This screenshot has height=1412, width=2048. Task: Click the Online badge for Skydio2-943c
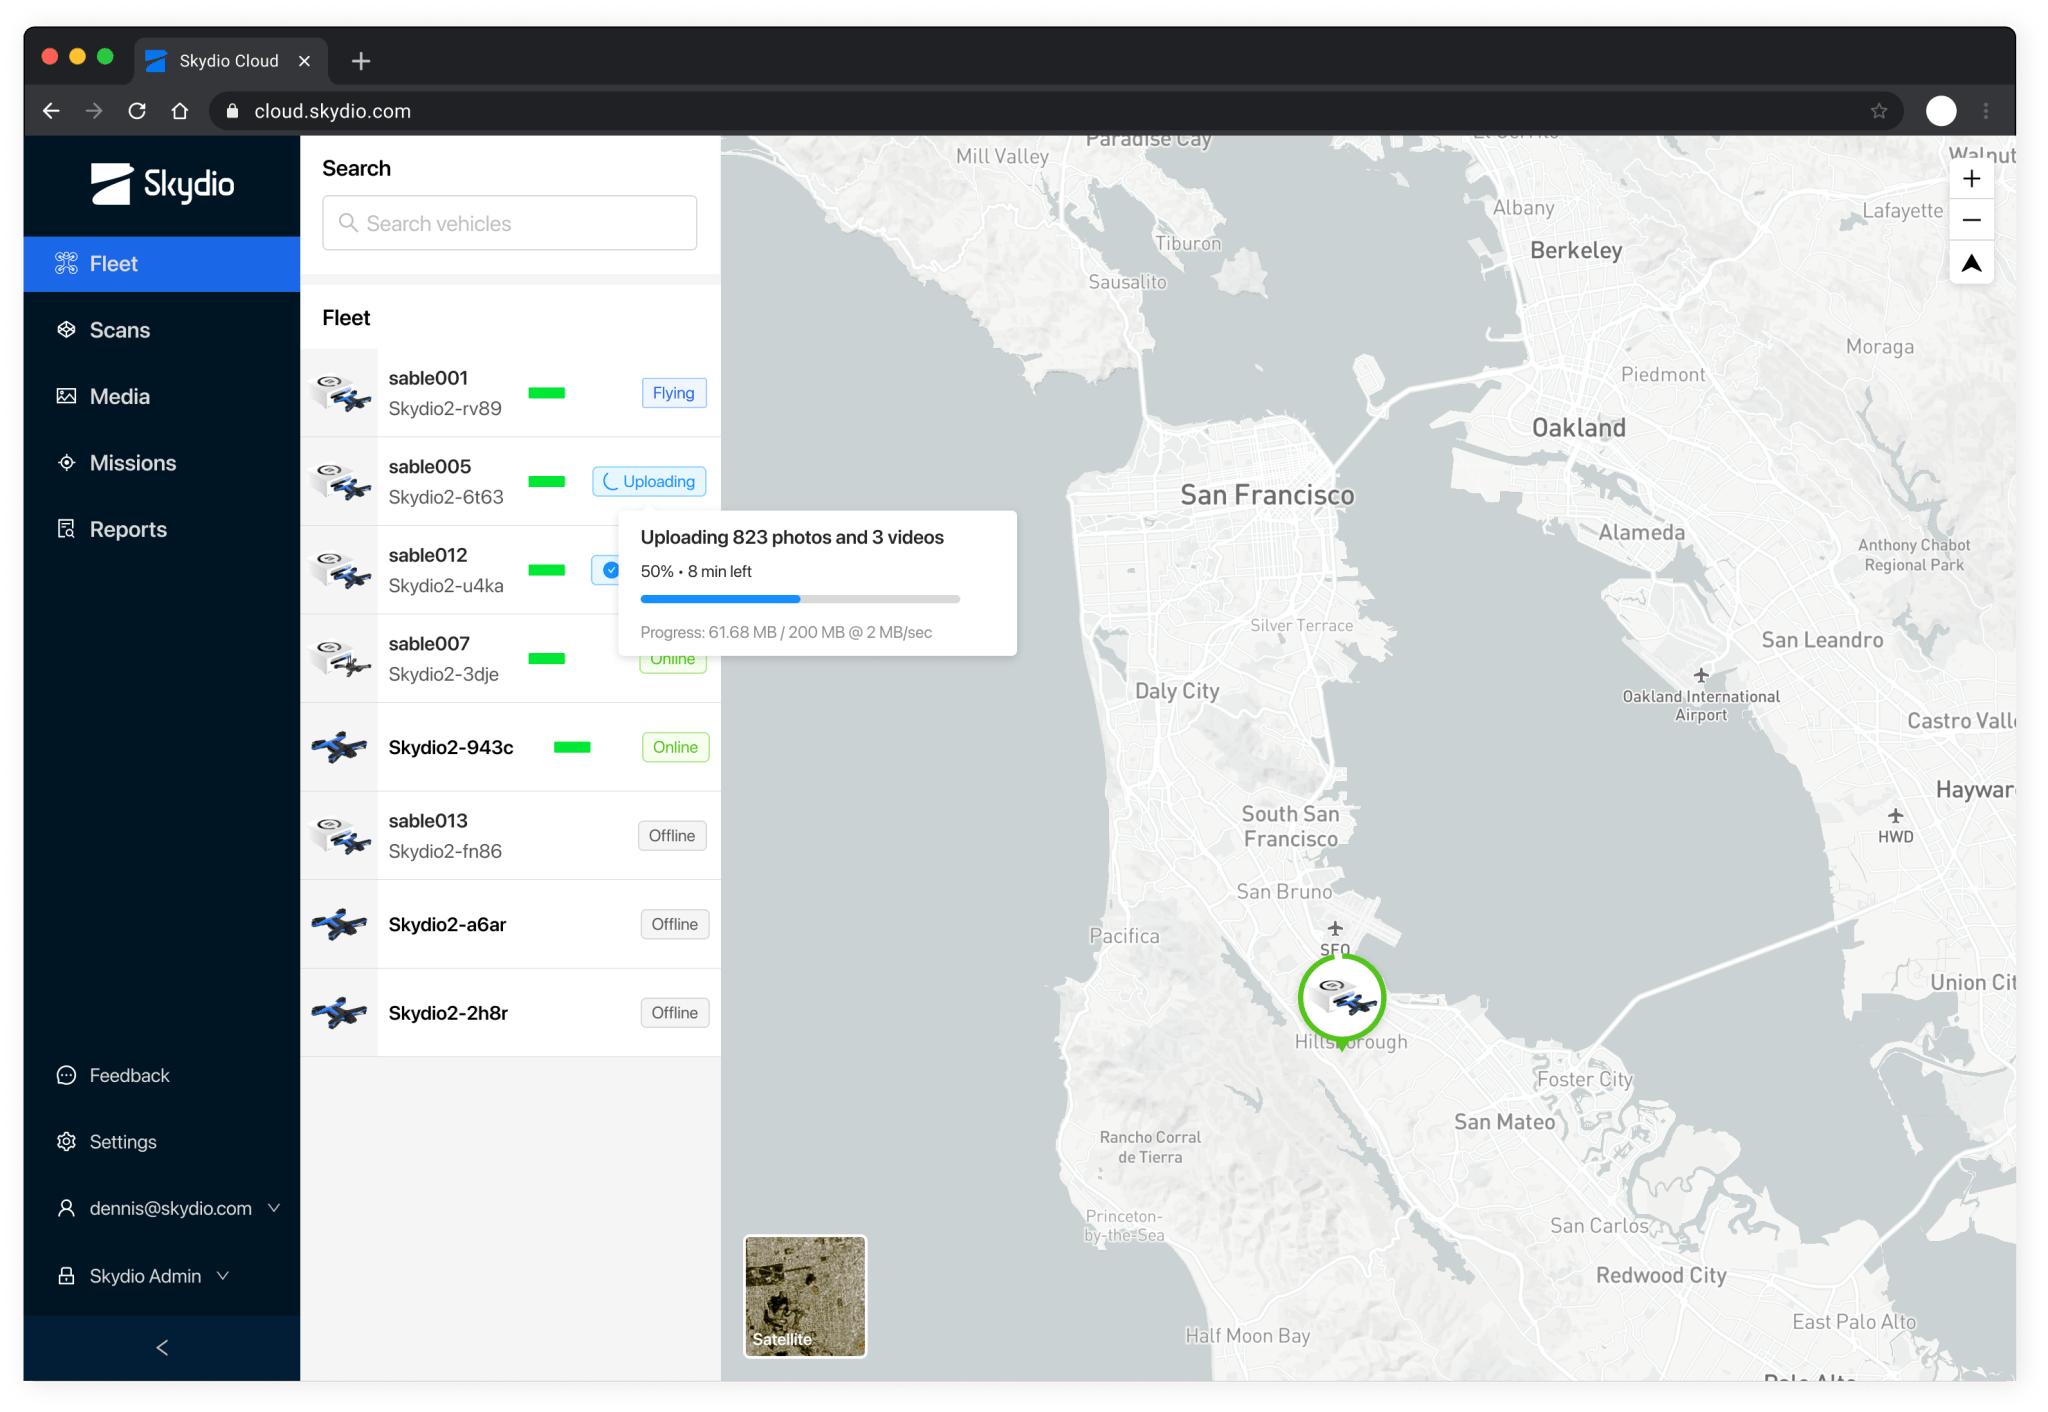[676, 747]
